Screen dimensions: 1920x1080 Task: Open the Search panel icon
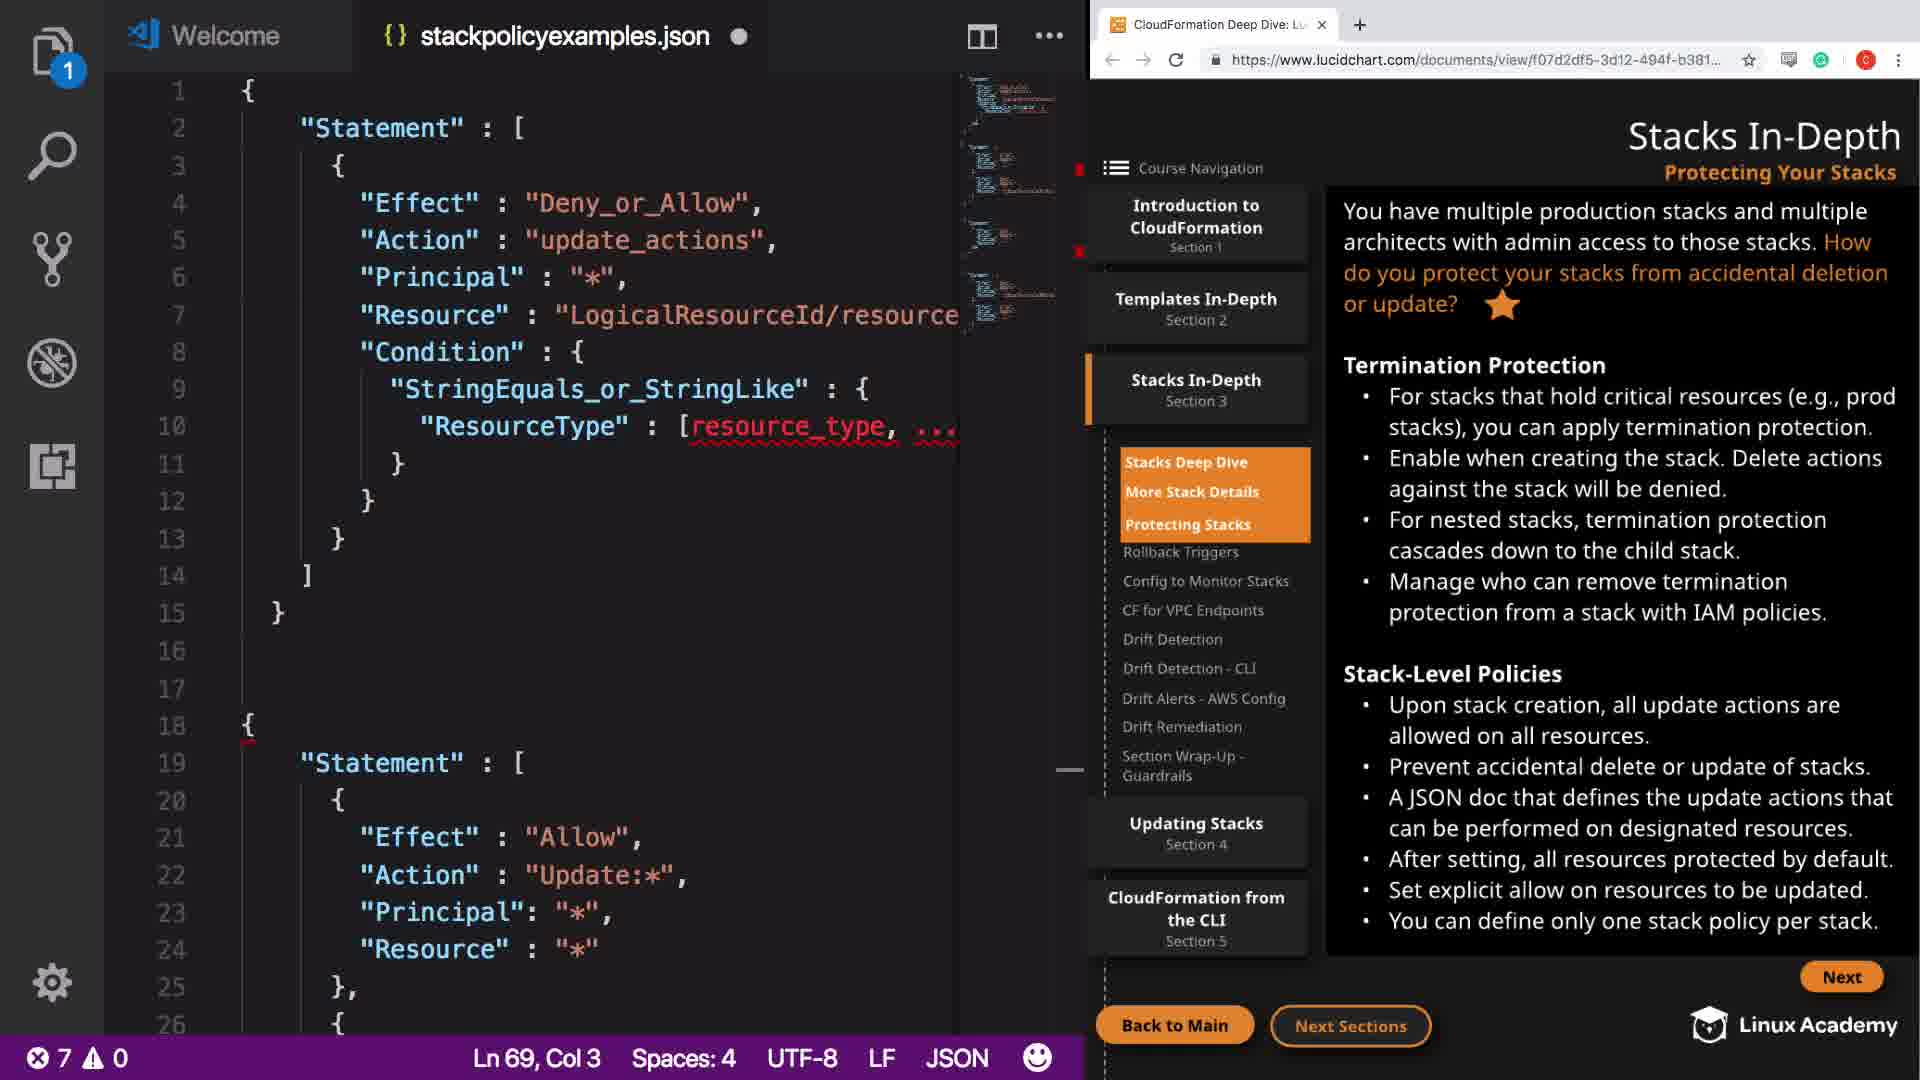coord(52,156)
